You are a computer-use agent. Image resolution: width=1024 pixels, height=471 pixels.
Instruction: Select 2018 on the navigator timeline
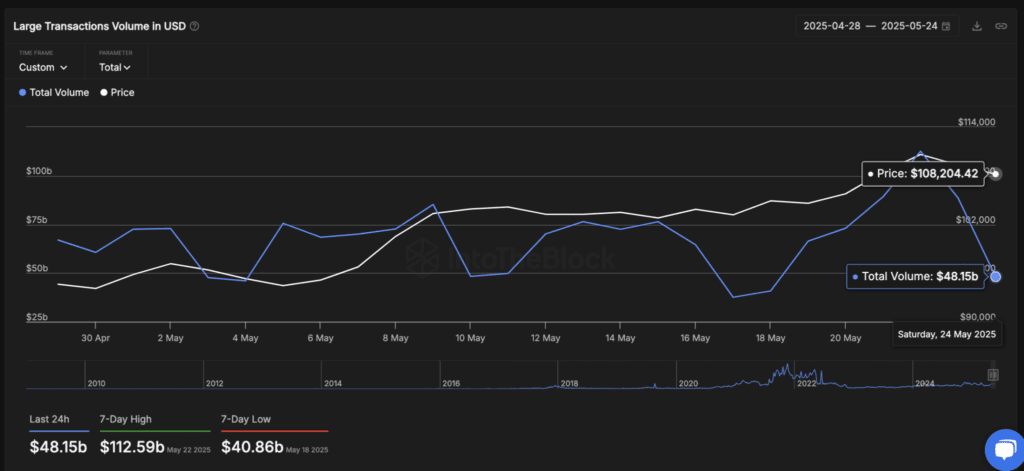569,384
